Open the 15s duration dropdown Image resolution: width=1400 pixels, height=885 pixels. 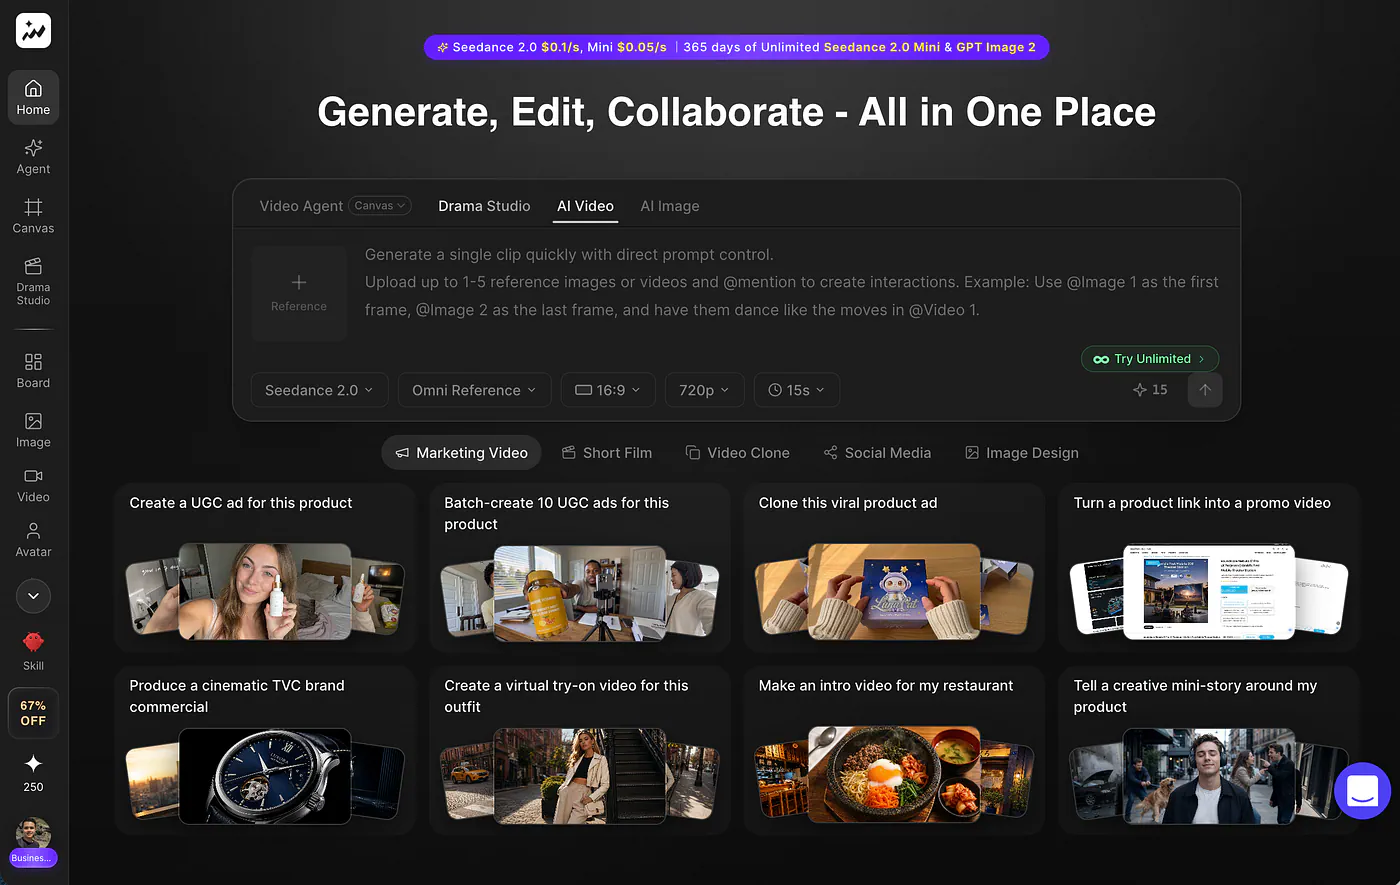[797, 390]
